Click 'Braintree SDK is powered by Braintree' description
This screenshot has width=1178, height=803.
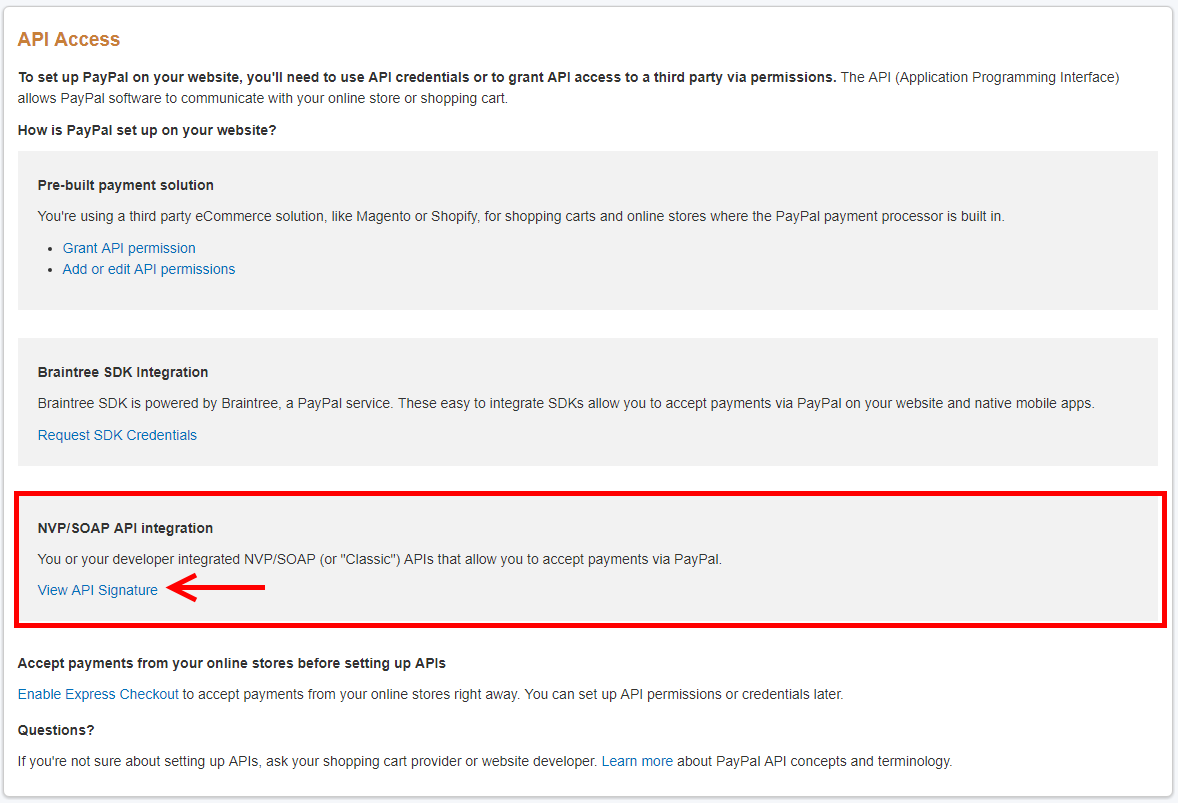tap(566, 403)
